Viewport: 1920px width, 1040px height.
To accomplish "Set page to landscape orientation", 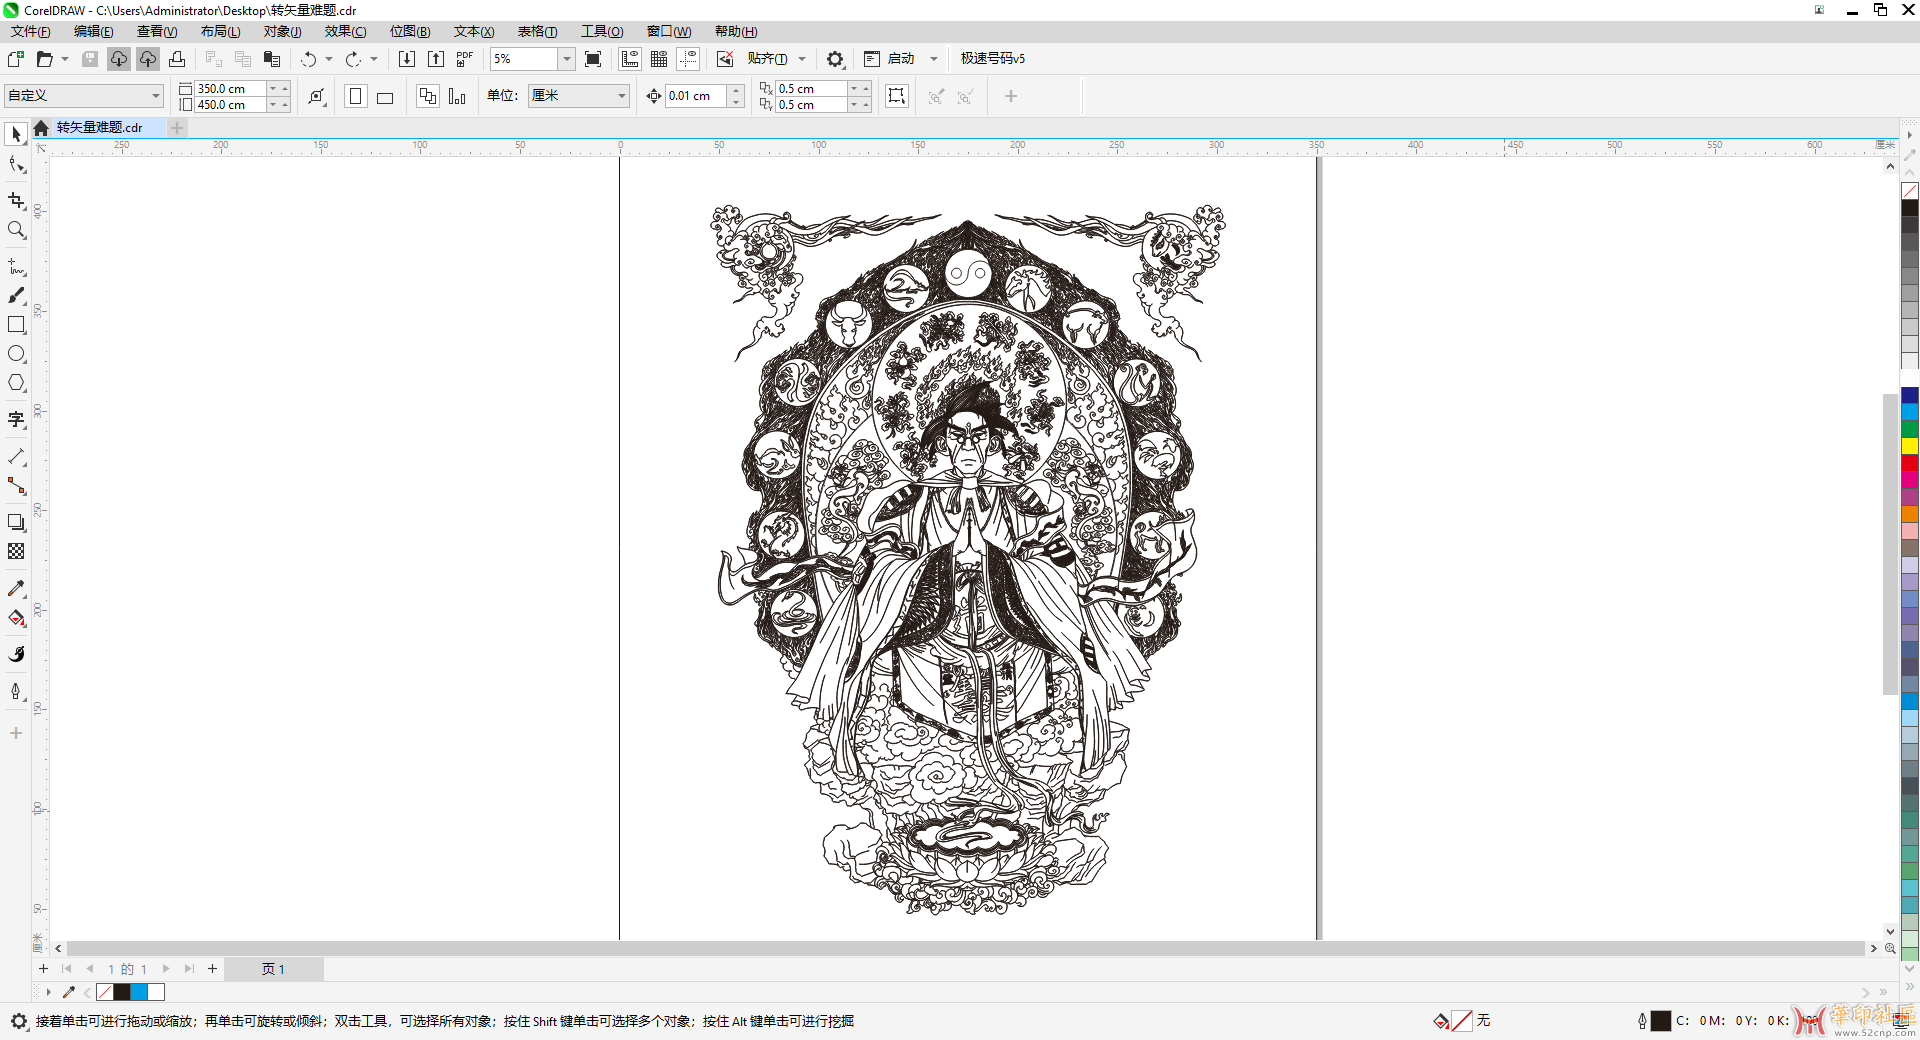I will click(x=385, y=96).
